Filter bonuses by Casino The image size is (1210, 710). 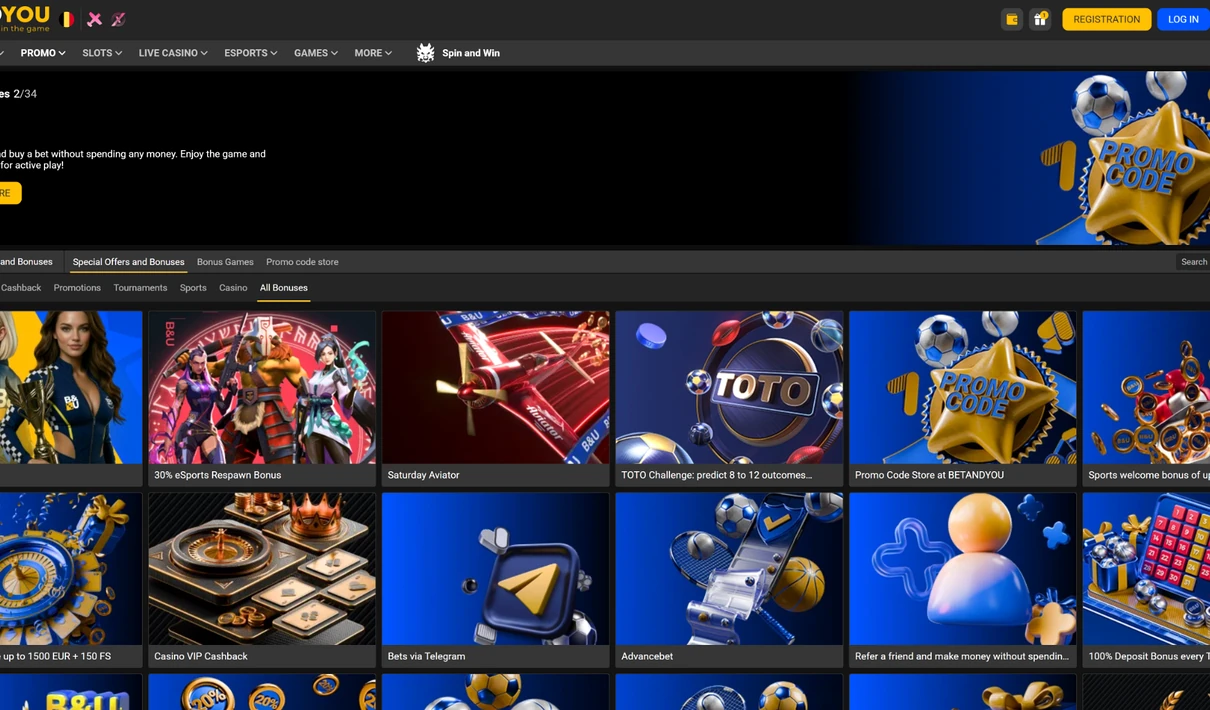coord(233,288)
